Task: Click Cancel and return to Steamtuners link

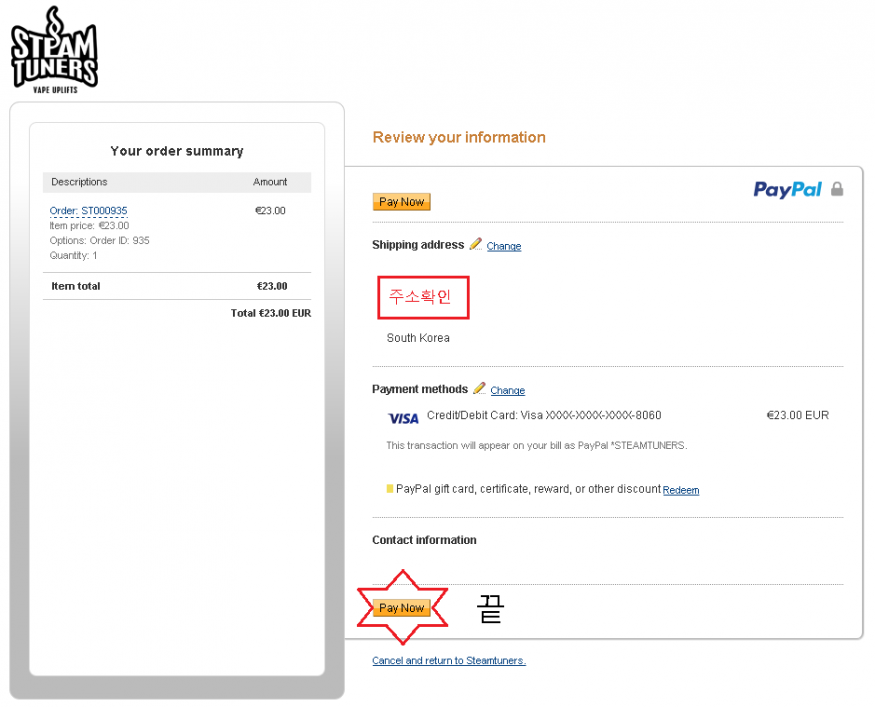Action: click(449, 661)
